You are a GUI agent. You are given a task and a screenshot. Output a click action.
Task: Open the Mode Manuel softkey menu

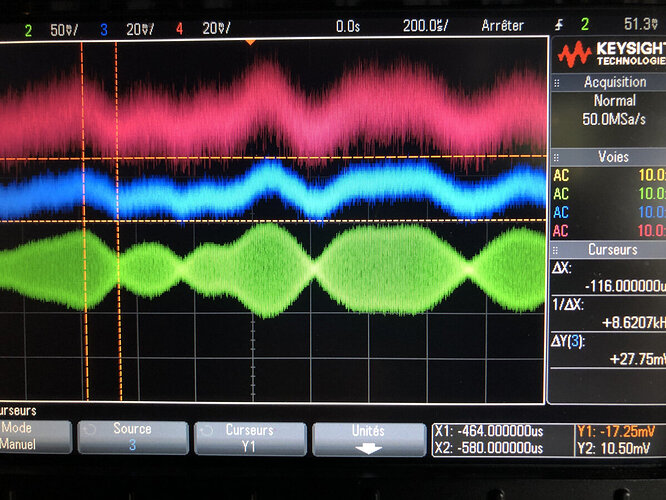[30, 436]
